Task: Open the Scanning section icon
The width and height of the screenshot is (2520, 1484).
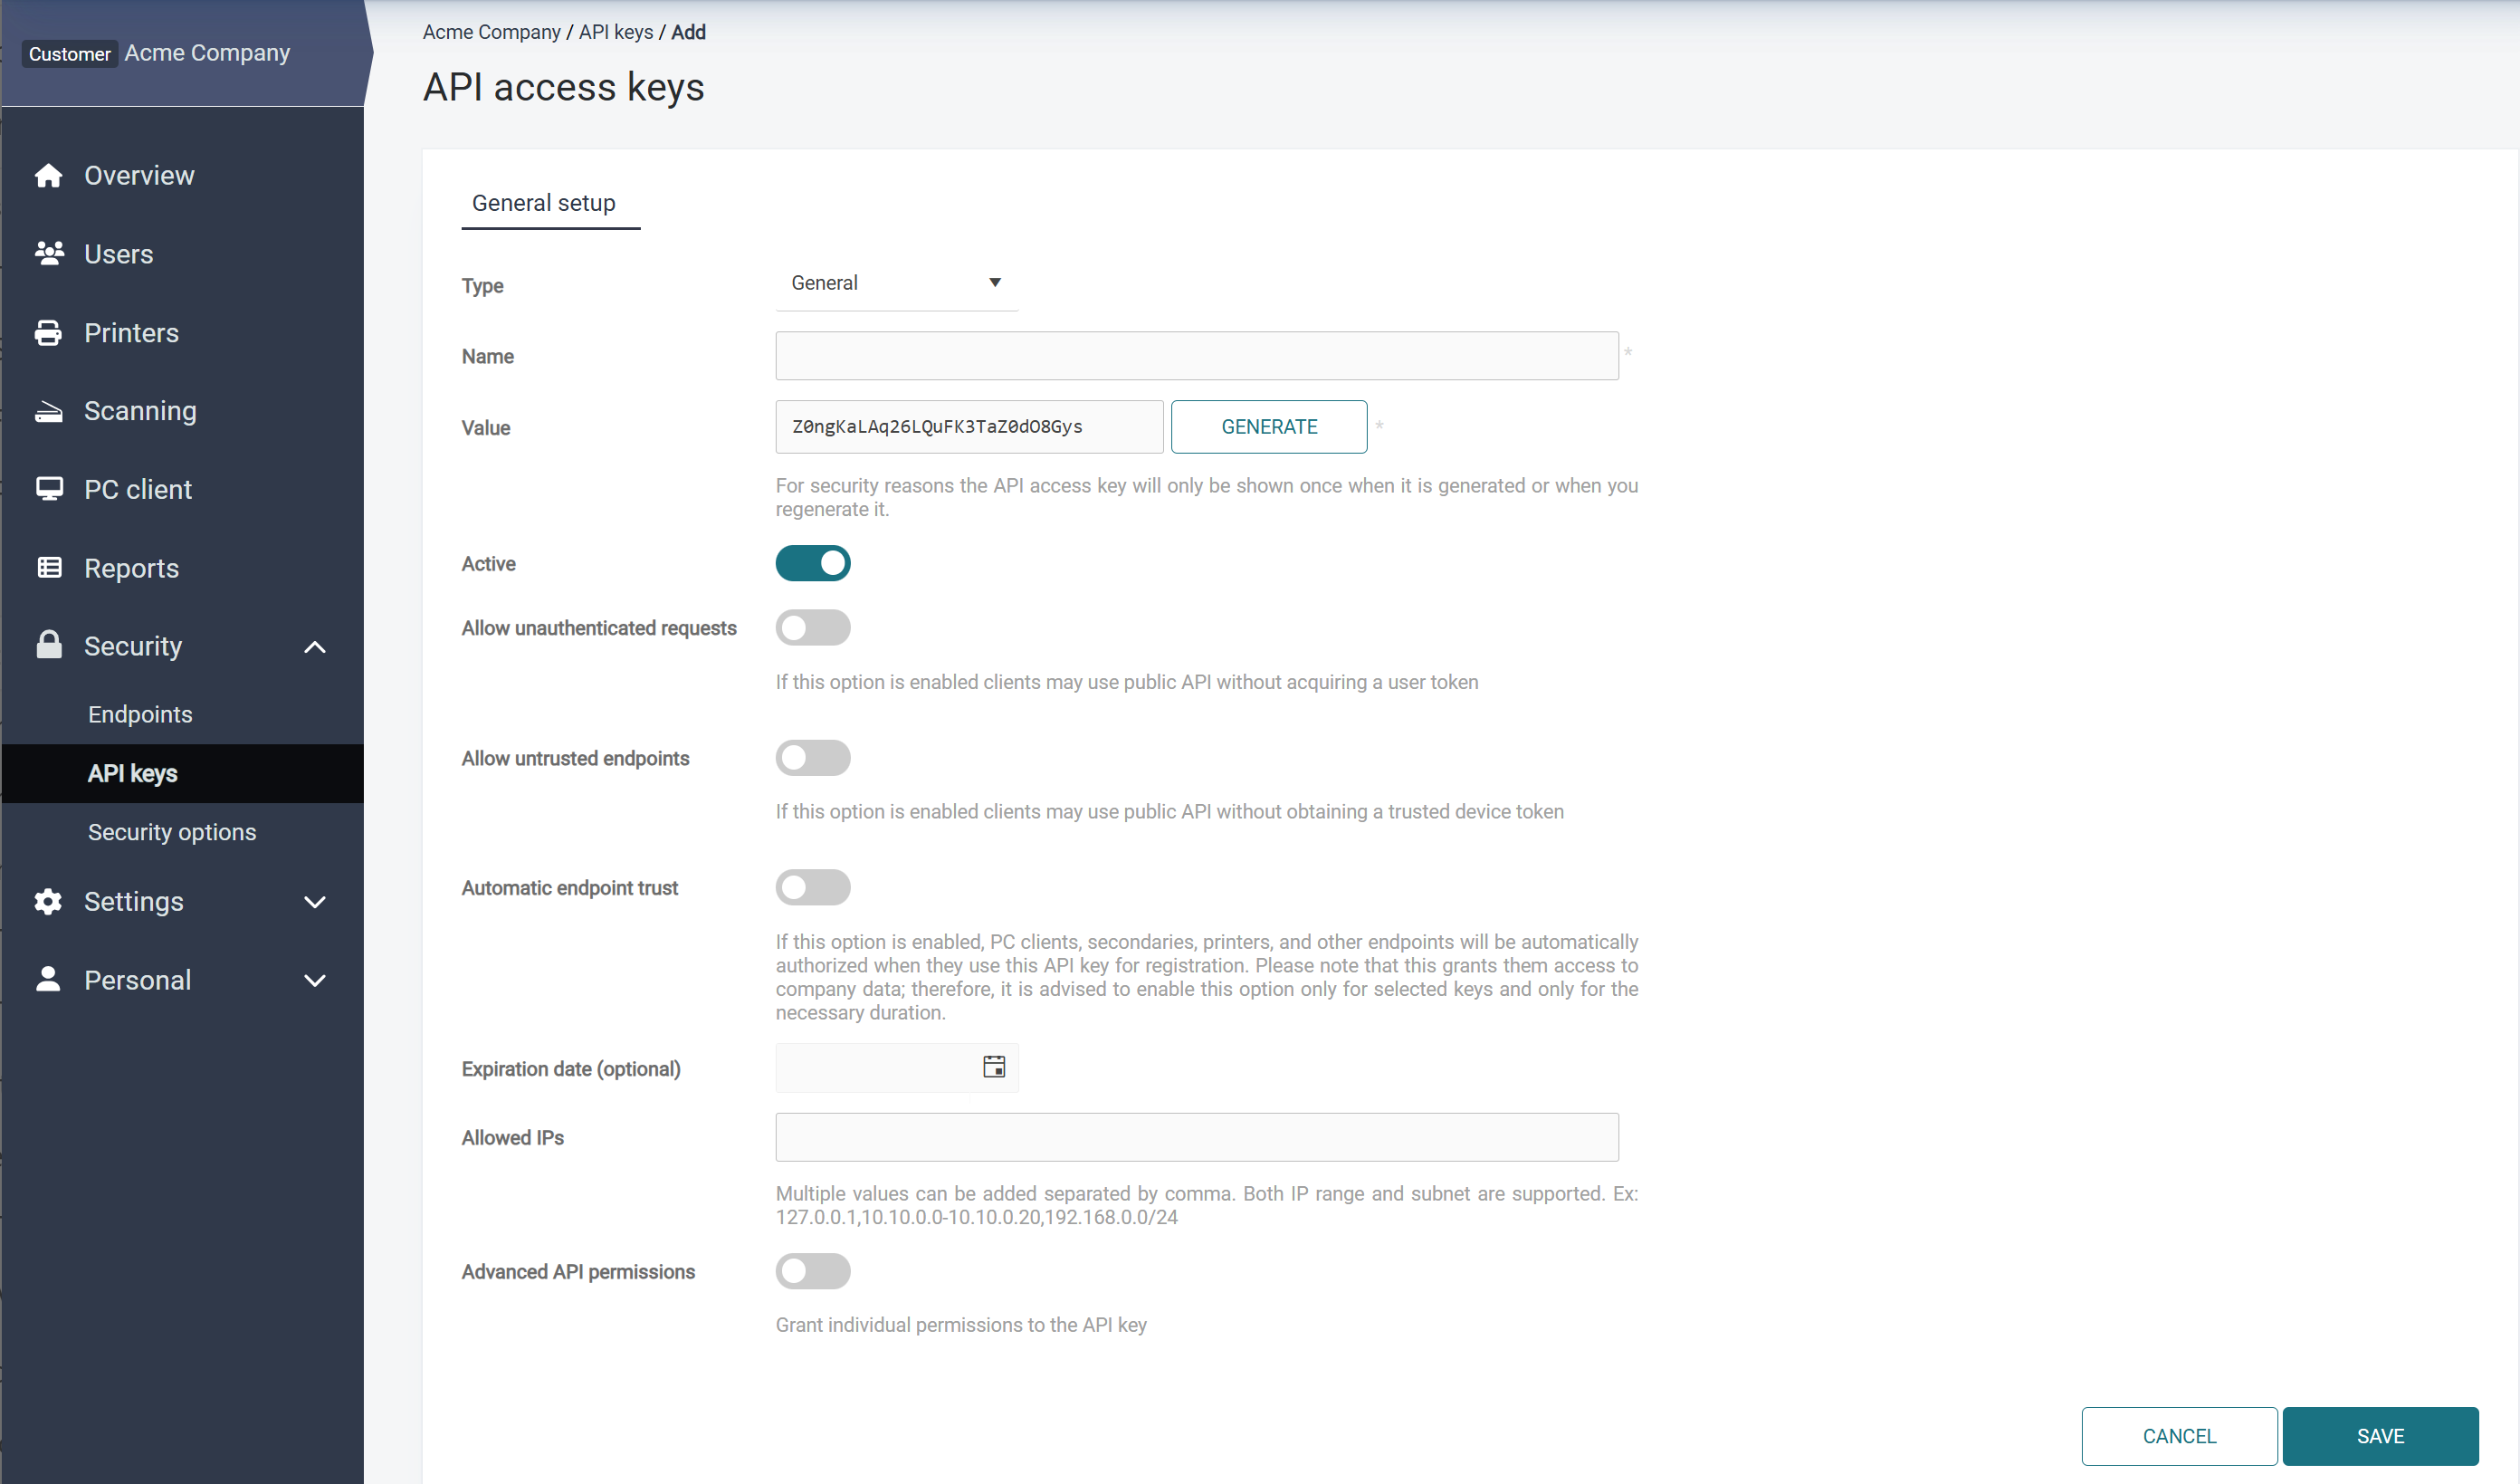Action: 49,410
